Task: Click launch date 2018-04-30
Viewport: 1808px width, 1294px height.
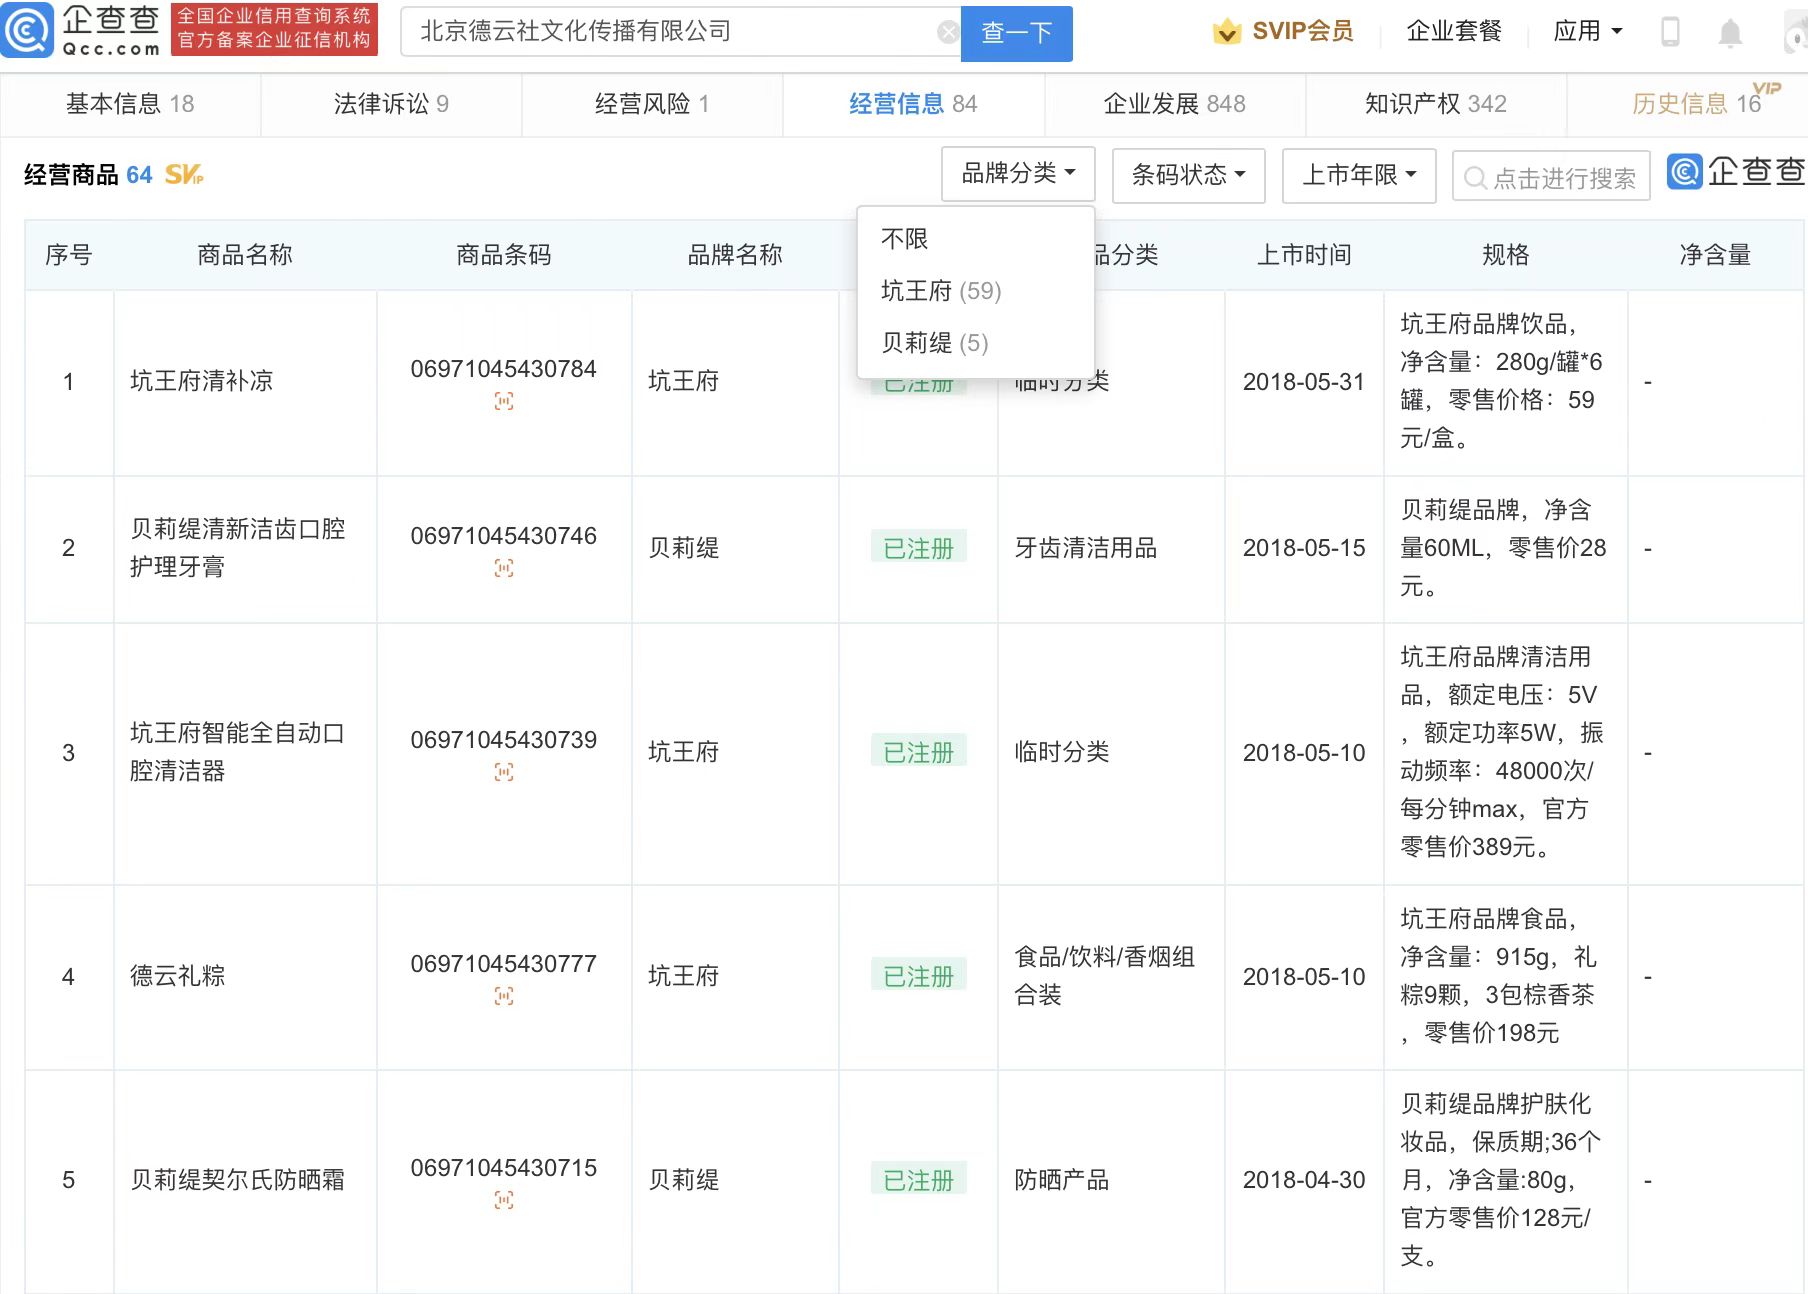Action: tap(1304, 1180)
